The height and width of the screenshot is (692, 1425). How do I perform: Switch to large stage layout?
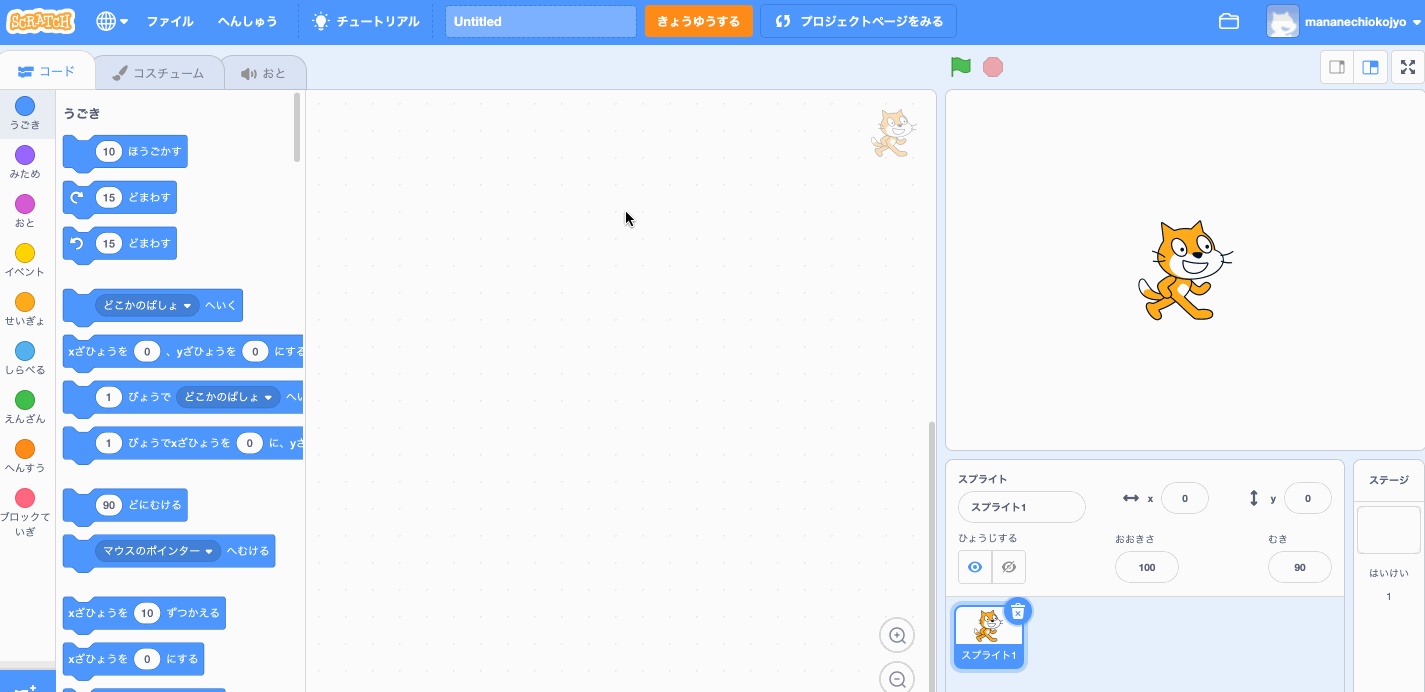point(1371,67)
